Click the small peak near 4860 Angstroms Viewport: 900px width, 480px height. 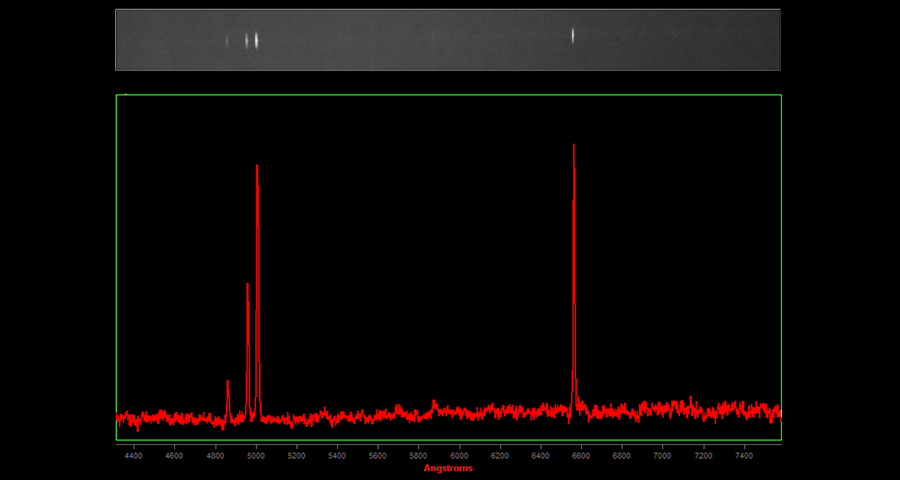(228, 383)
